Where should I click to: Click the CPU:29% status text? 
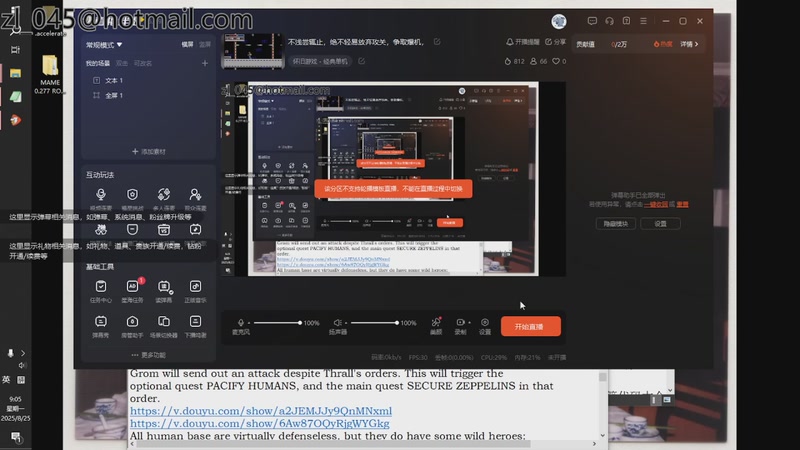[x=494, y=358]
